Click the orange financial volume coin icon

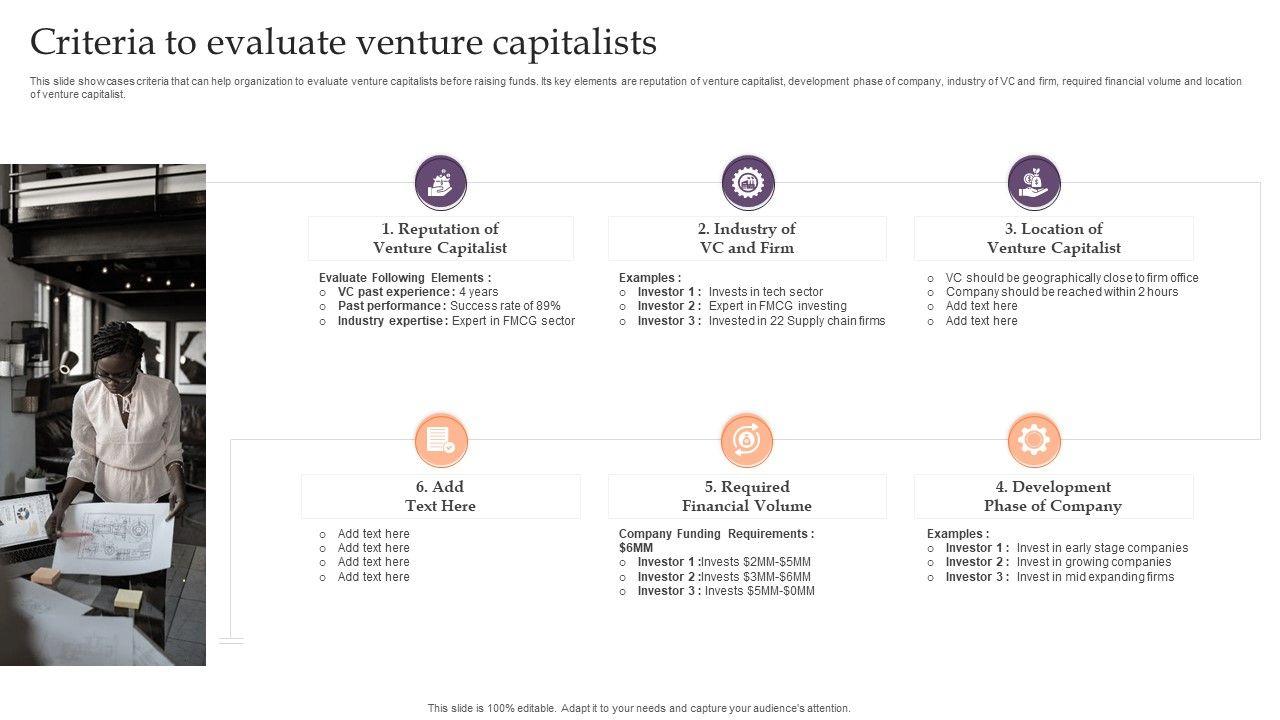click(747, 440)
